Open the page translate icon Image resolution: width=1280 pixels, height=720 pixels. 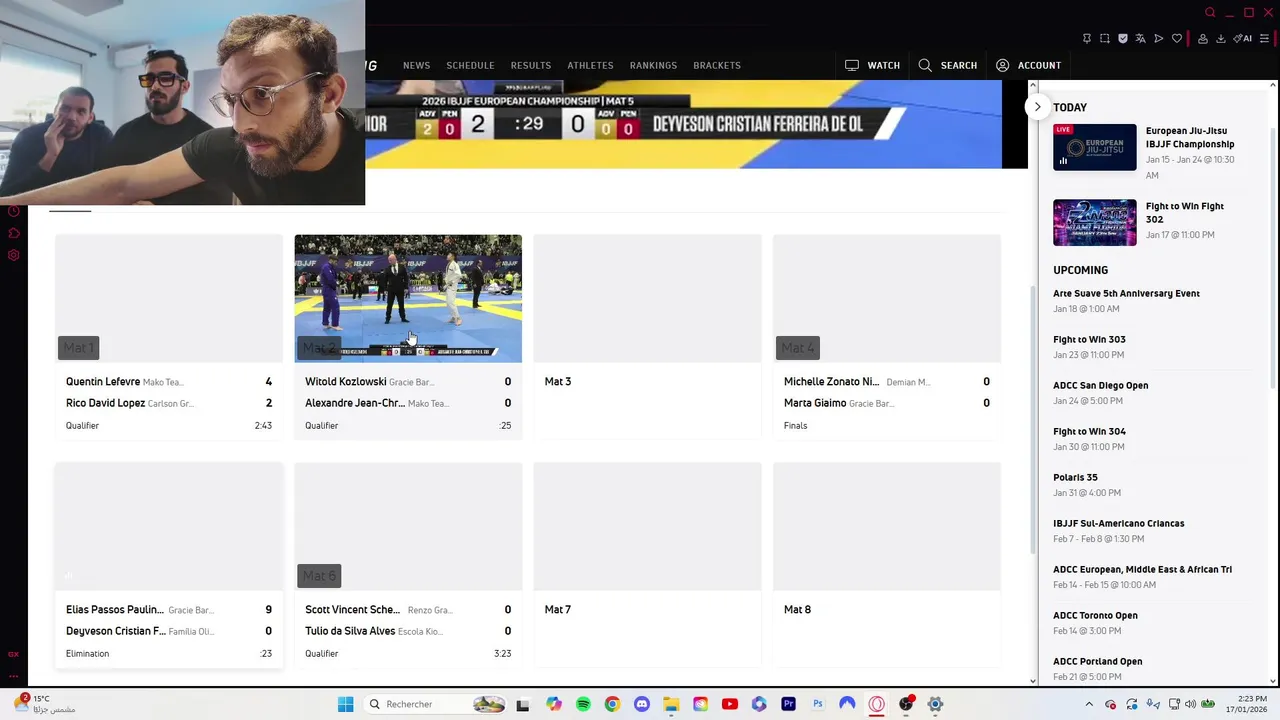click(x=1141, y=39)
